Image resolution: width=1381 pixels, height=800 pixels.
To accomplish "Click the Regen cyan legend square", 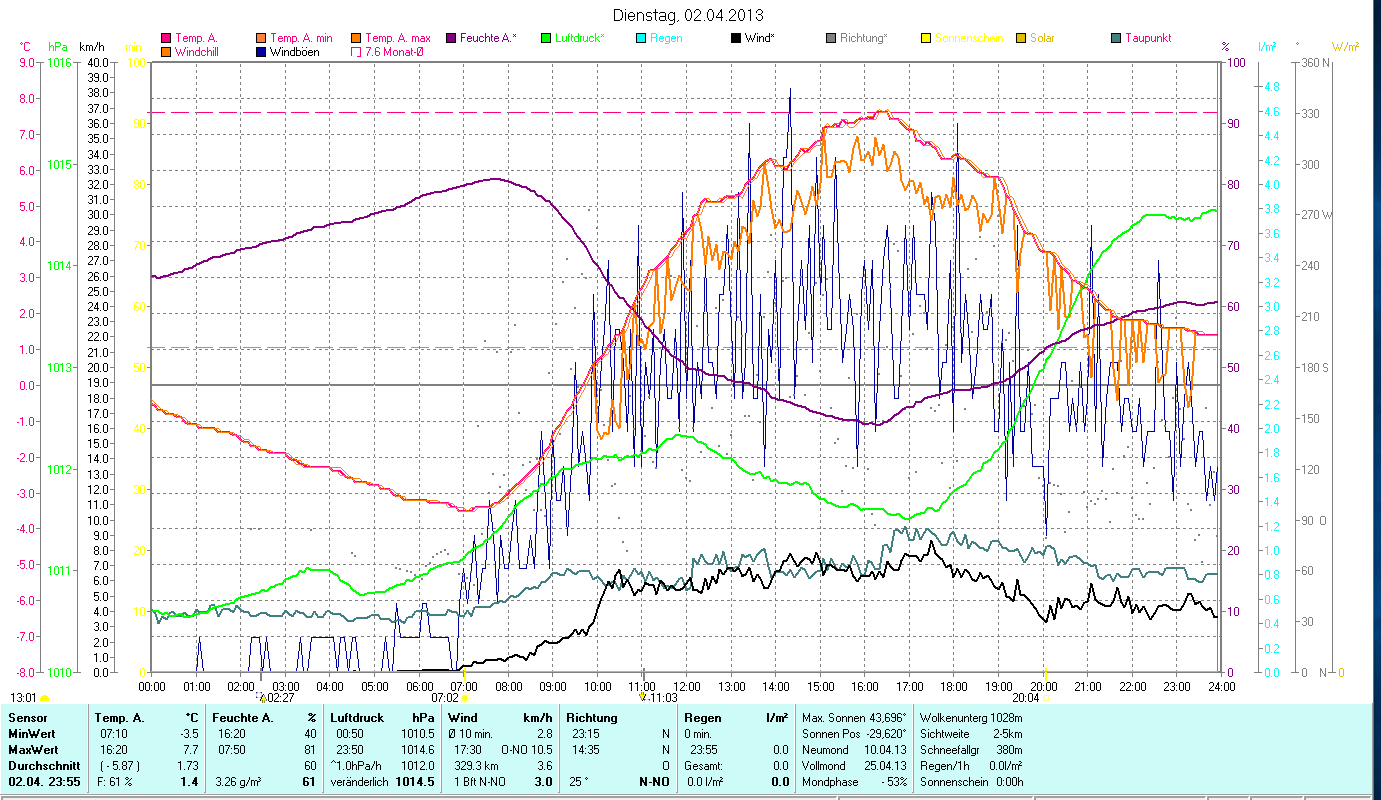I will [x=641, y=39].
